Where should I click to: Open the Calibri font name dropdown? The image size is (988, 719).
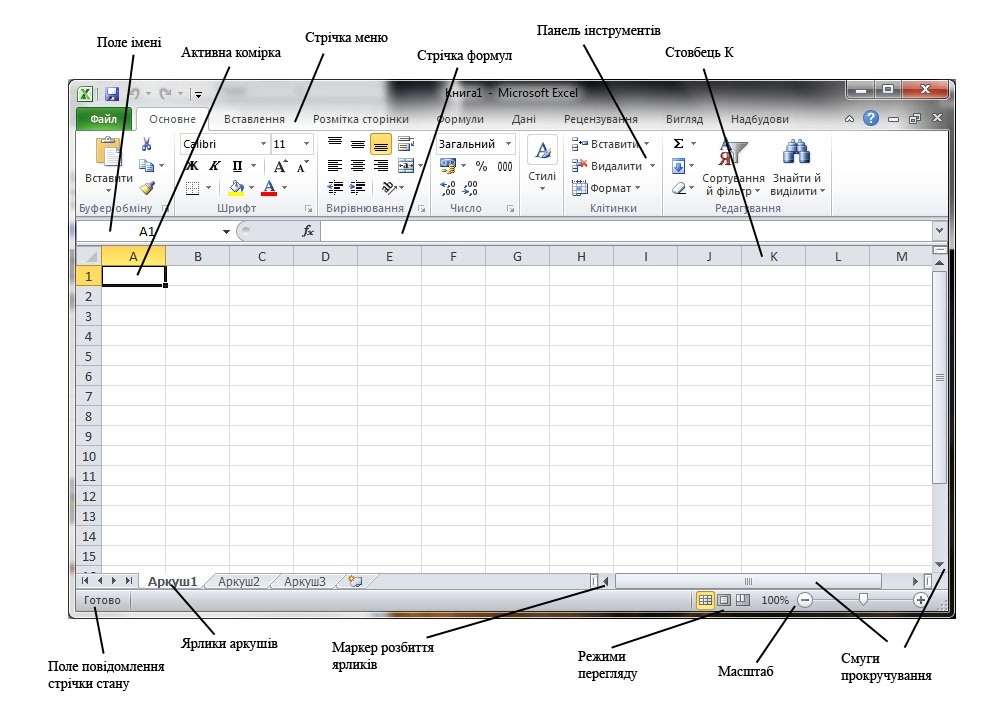(x=263, y=144)
